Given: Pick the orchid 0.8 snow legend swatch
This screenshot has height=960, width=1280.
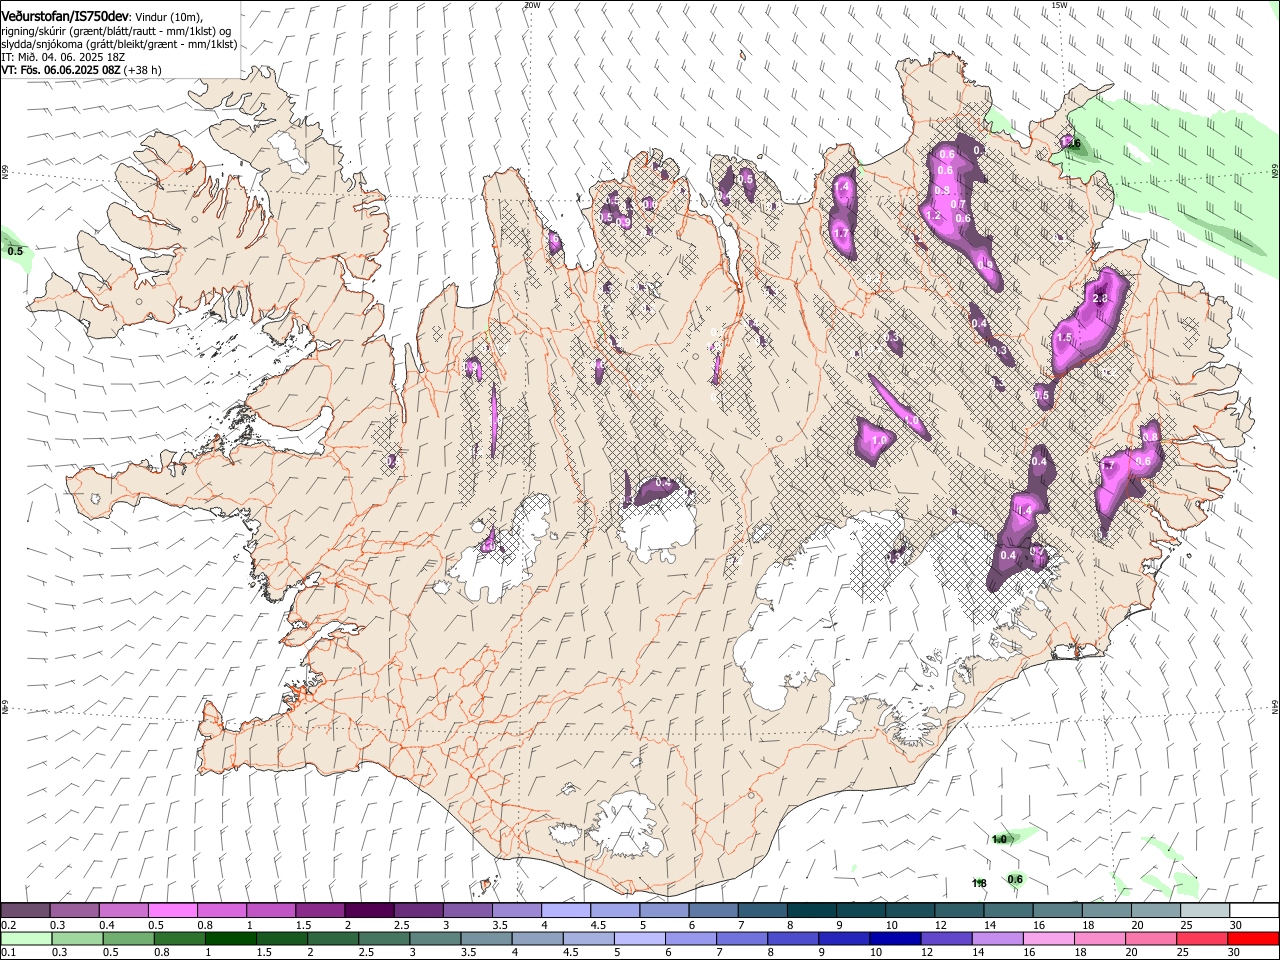Looking at the screenshot, I should [x=221, y=911].
